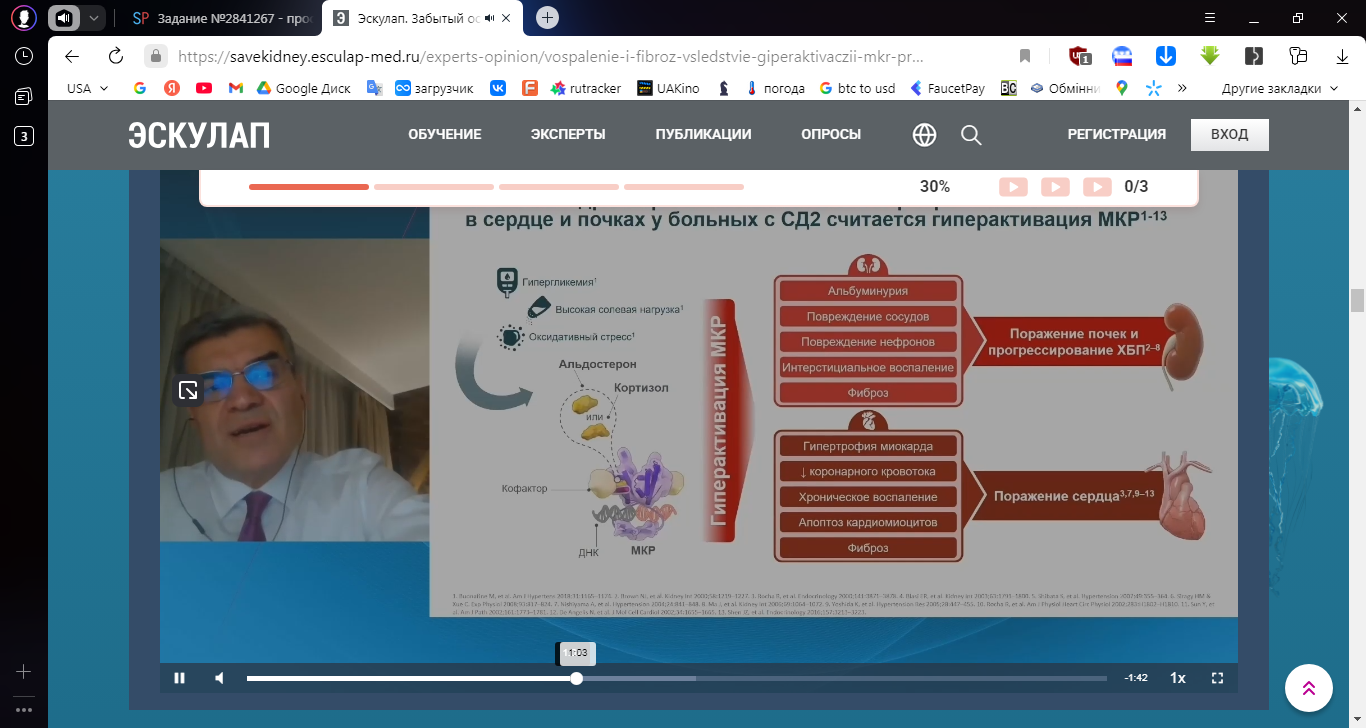Open the Google Maps bookmark icon

point(1122,88)
